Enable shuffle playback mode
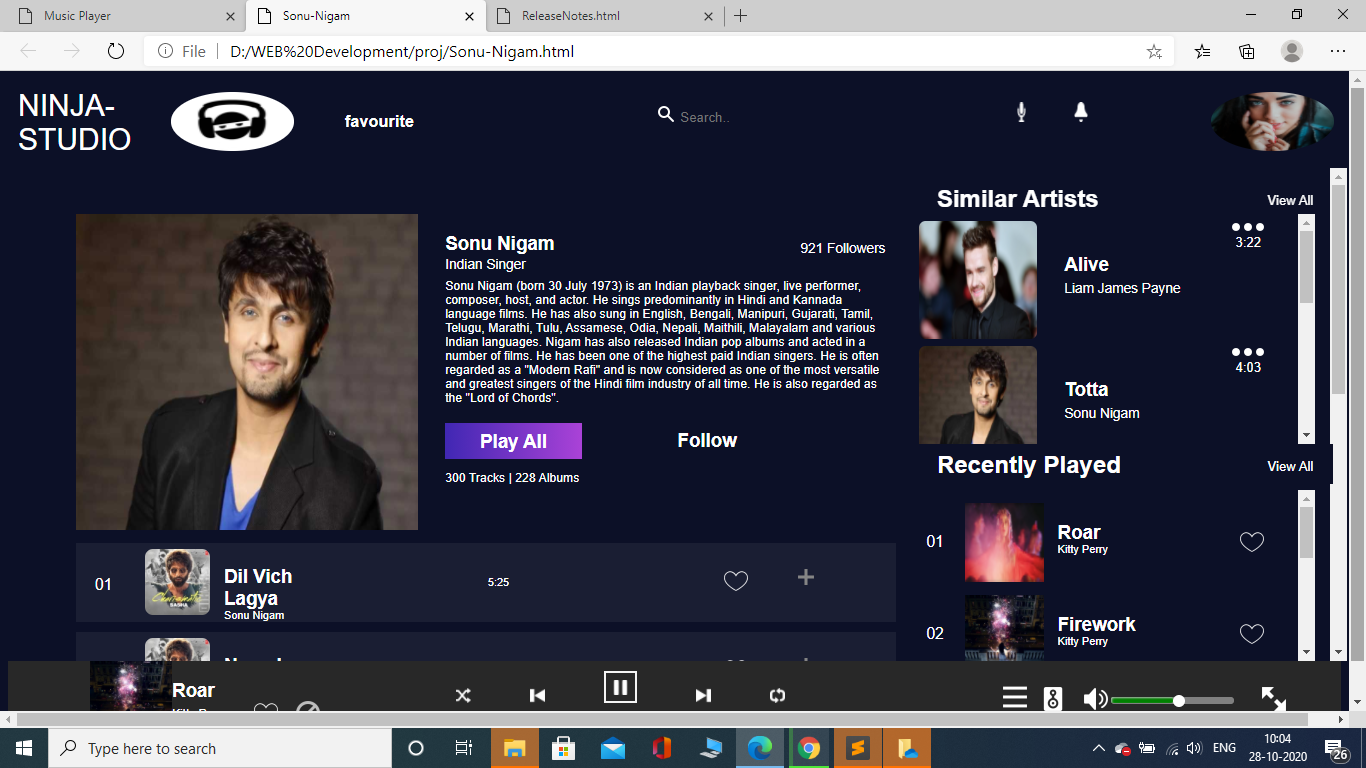 (462, 694)
